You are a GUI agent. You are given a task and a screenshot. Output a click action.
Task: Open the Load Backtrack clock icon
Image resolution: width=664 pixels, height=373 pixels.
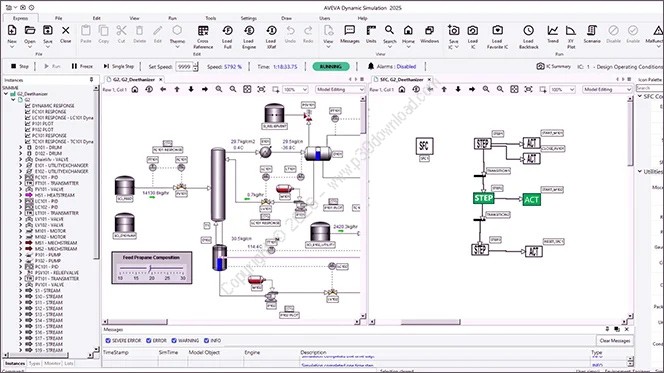[528, 30]
